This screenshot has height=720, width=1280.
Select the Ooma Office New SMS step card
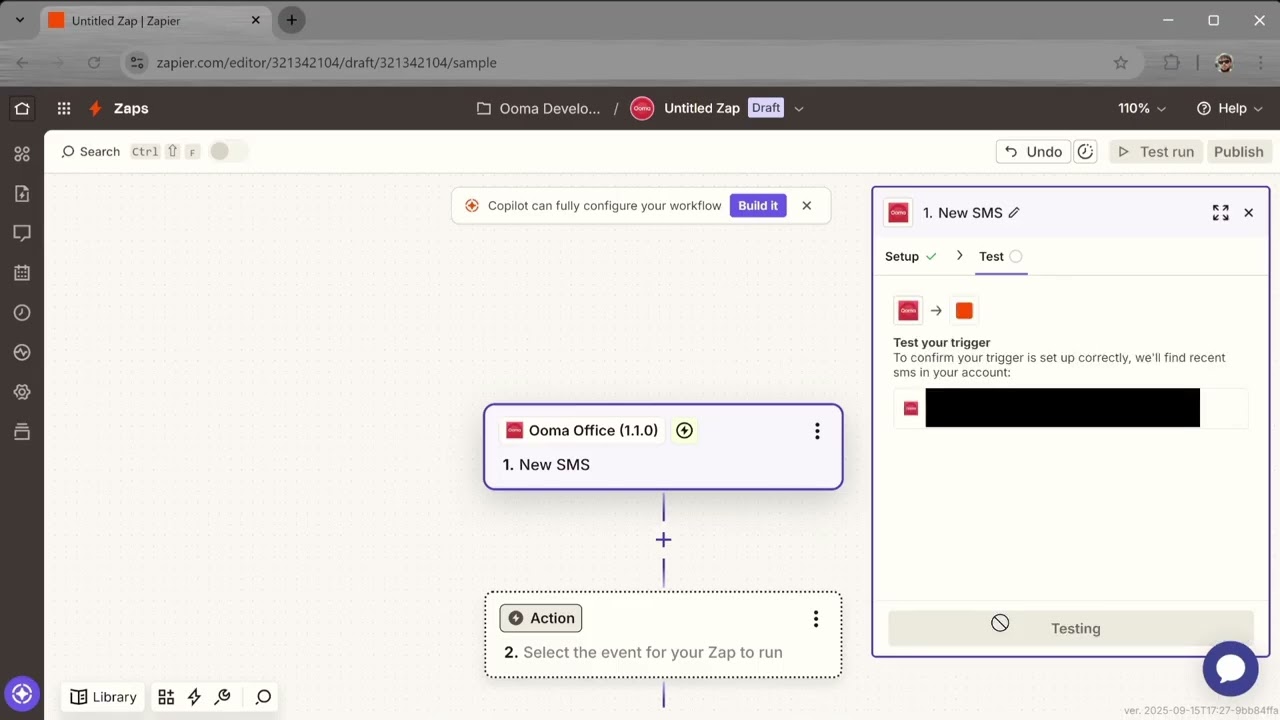click(x=663, y=447)
